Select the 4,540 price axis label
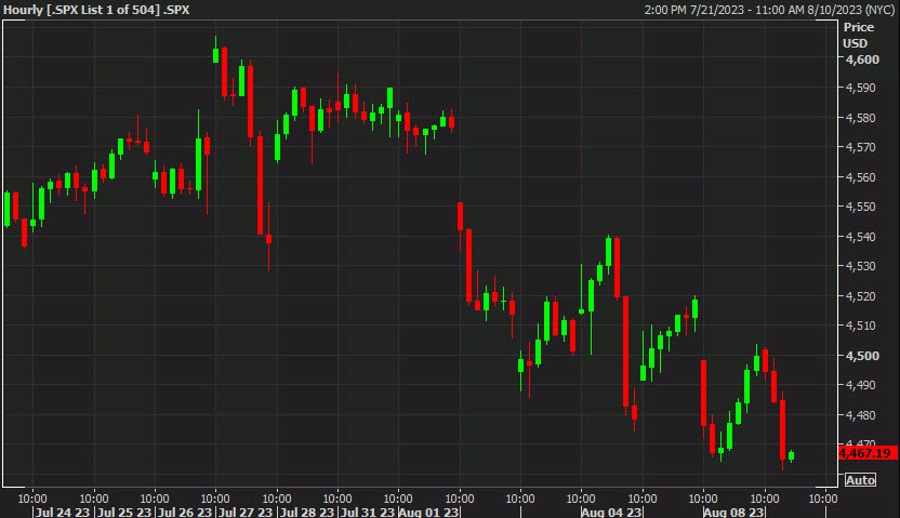Viewport: 900px width, 518px height. coord(860,237)
